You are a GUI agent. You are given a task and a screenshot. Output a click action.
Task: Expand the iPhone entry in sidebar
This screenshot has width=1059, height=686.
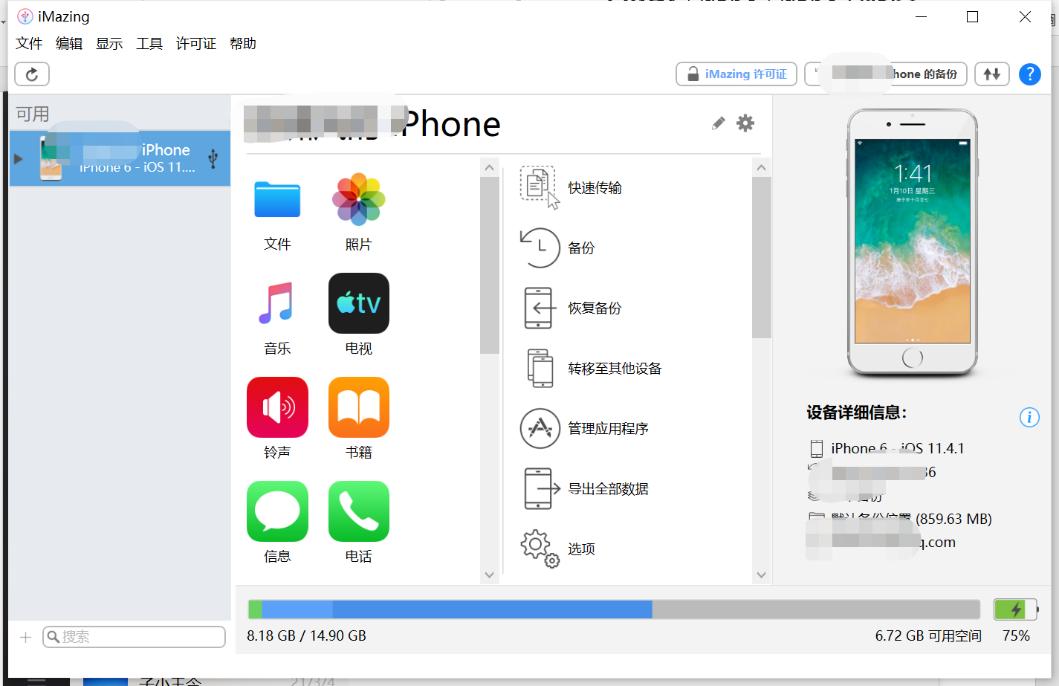17,157
